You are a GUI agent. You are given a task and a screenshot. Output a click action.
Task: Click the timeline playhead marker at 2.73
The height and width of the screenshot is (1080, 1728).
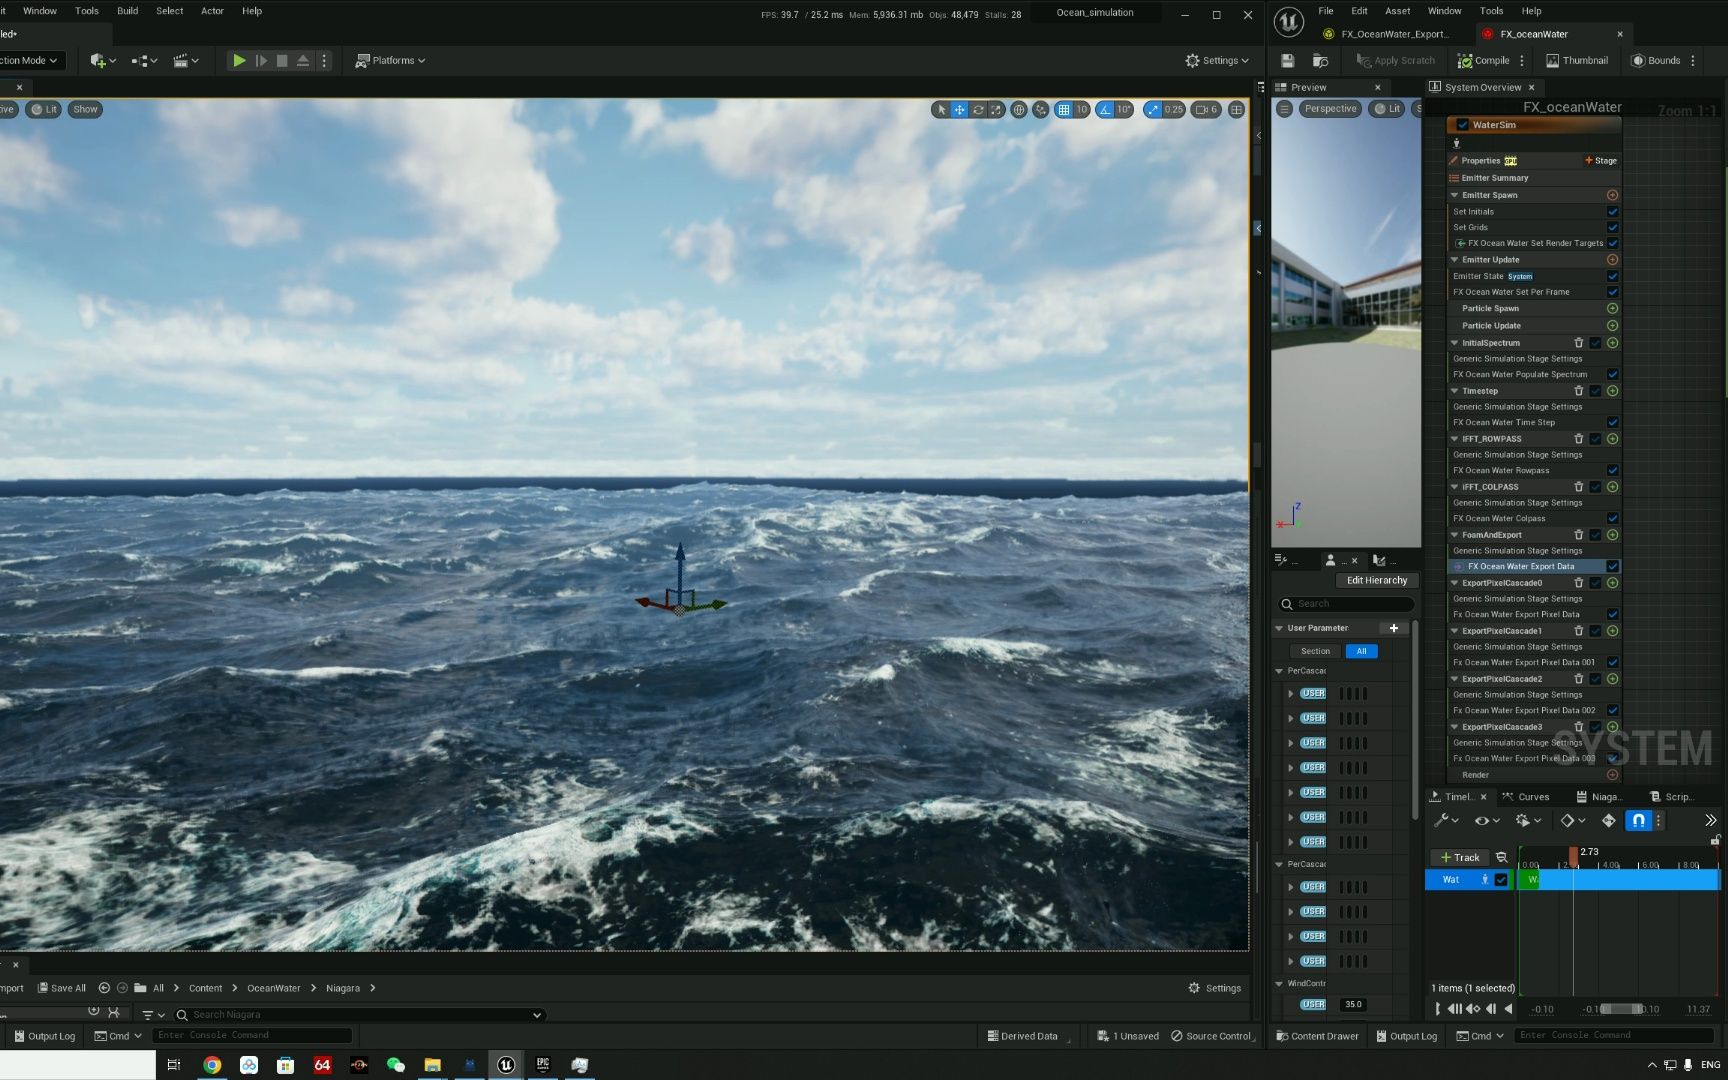point(1573,856)
